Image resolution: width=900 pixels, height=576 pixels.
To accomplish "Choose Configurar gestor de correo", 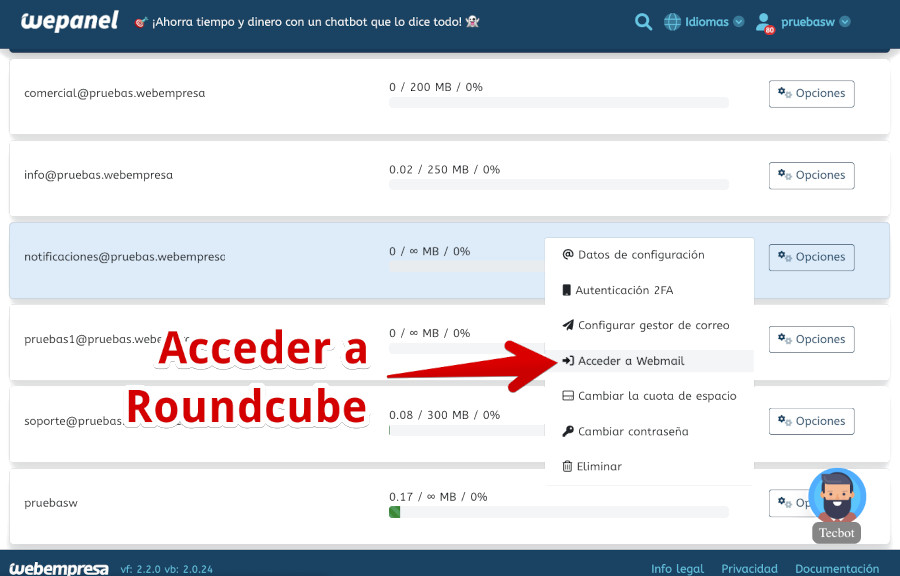I will [x=649, y=325].
